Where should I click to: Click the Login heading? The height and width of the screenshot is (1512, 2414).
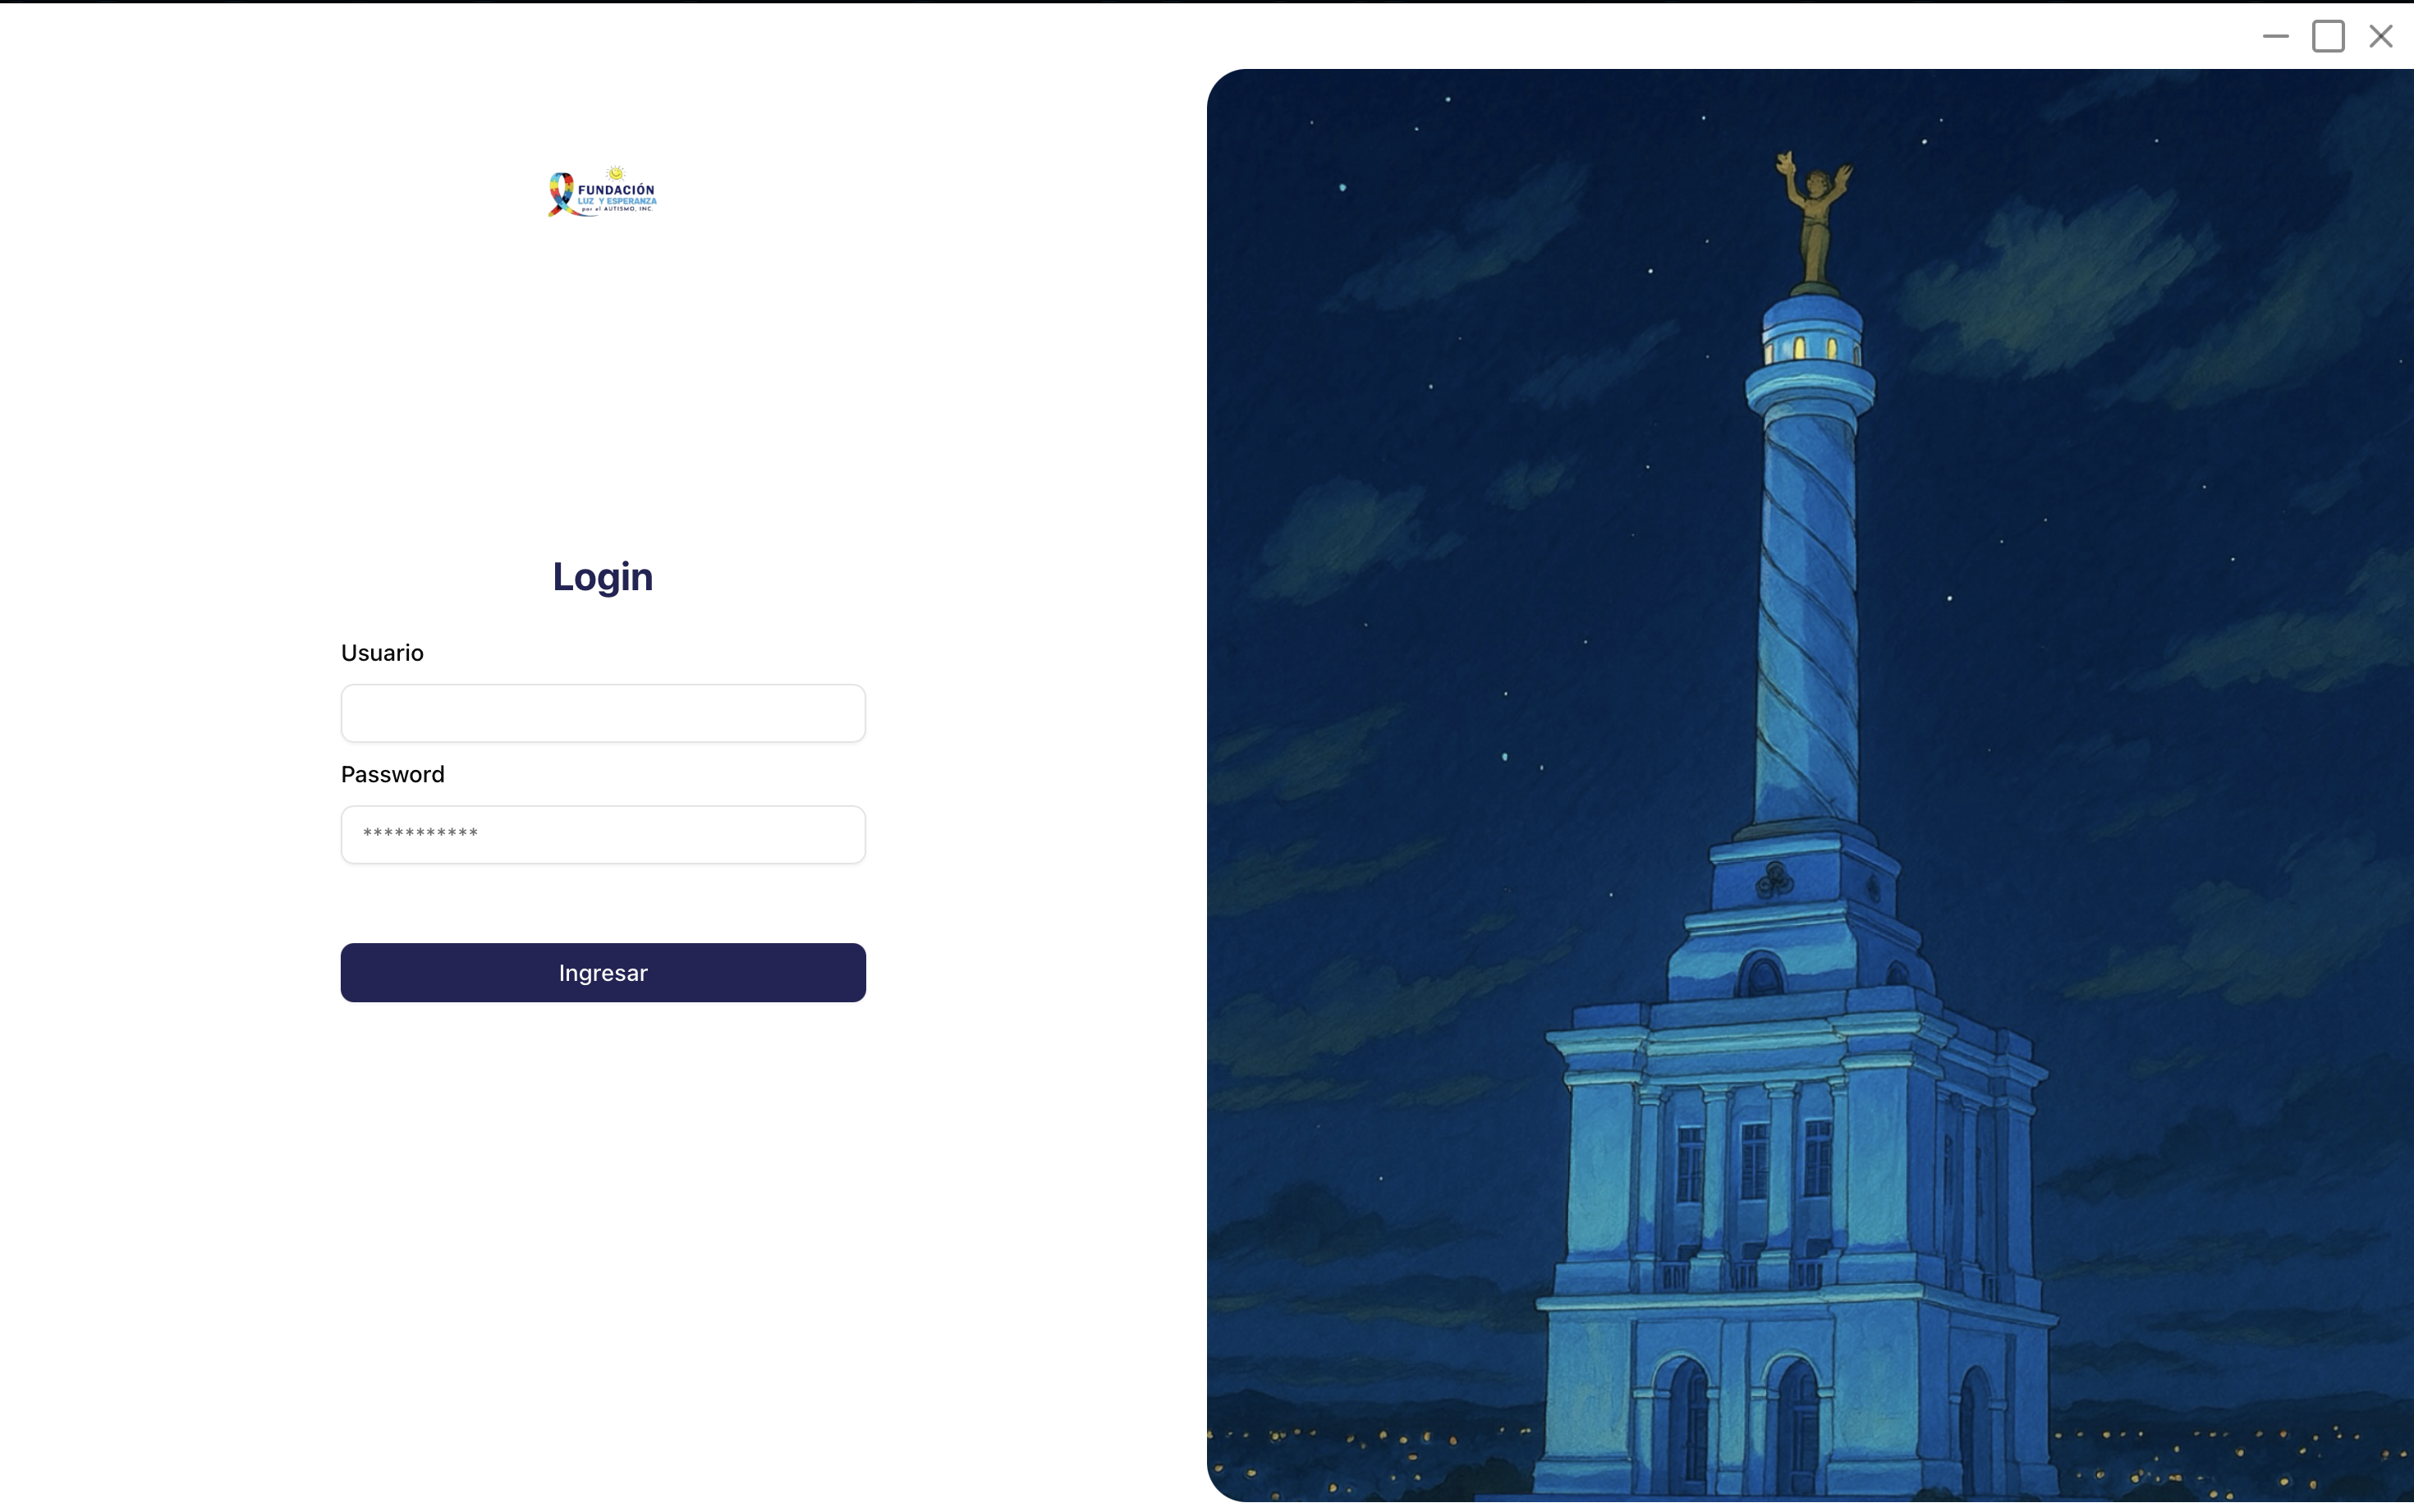click(603, 576)
